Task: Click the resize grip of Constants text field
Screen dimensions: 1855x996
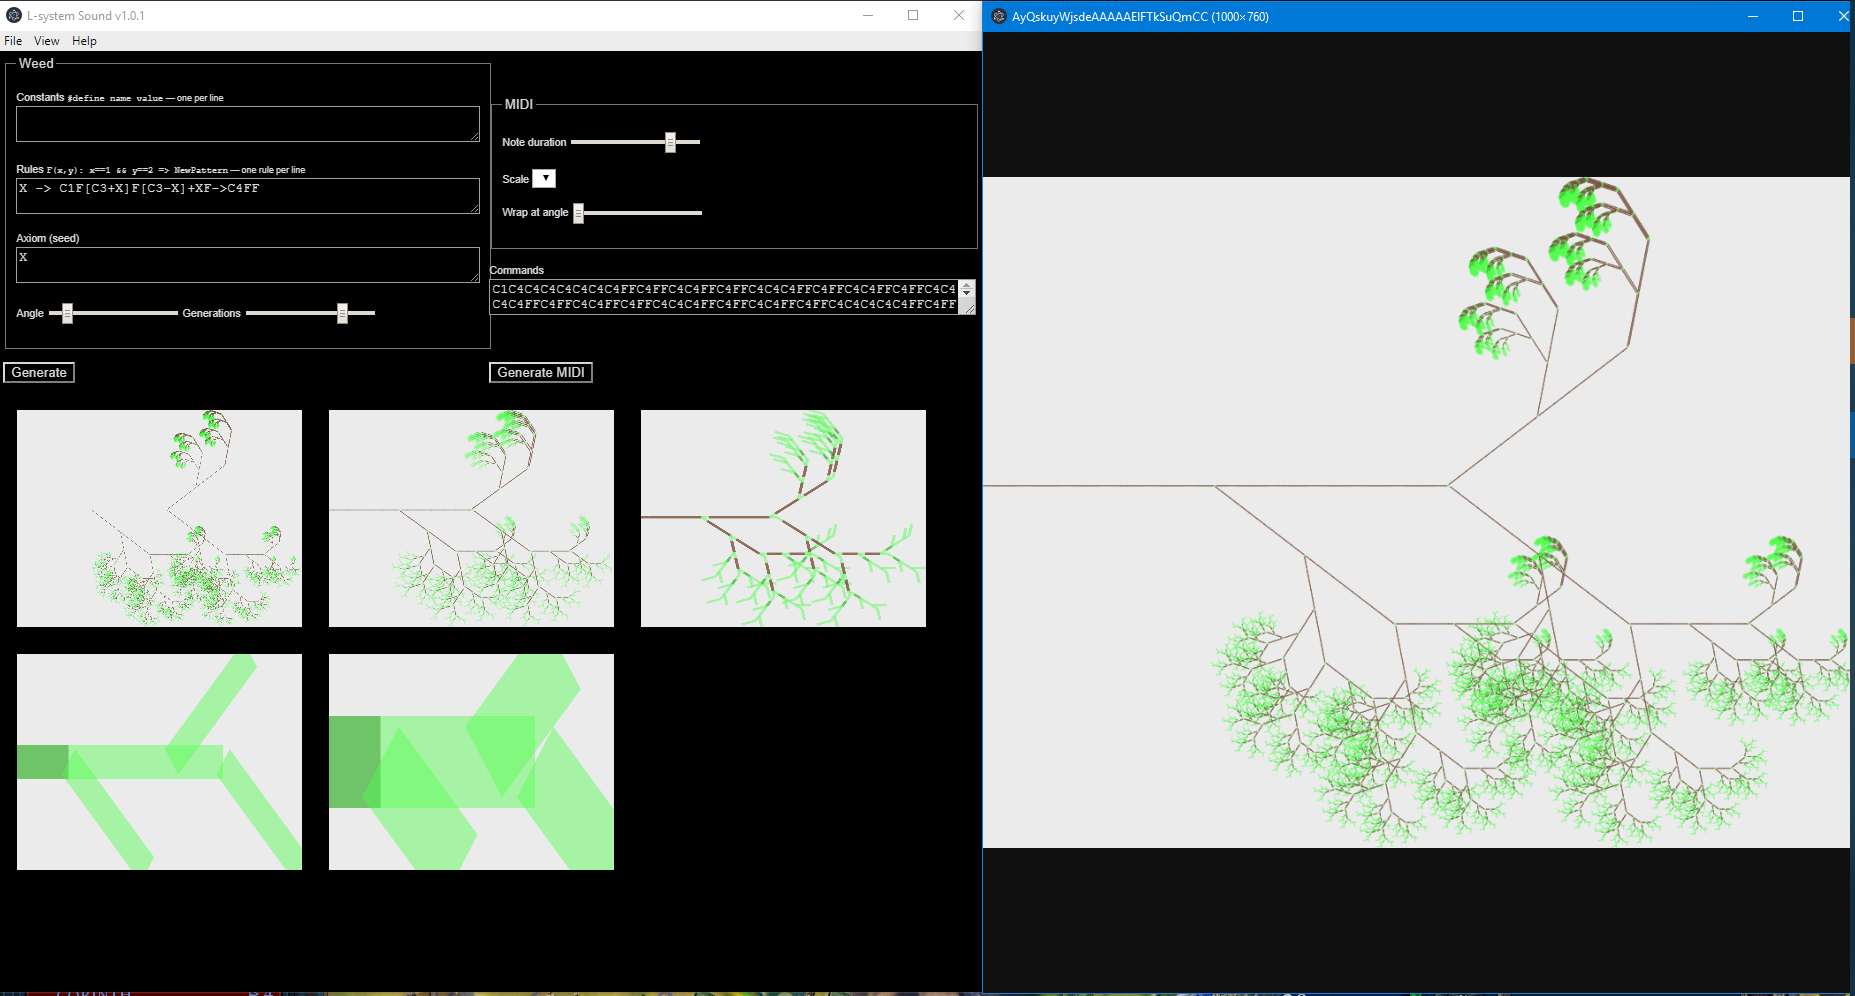Action: (474, 136)
